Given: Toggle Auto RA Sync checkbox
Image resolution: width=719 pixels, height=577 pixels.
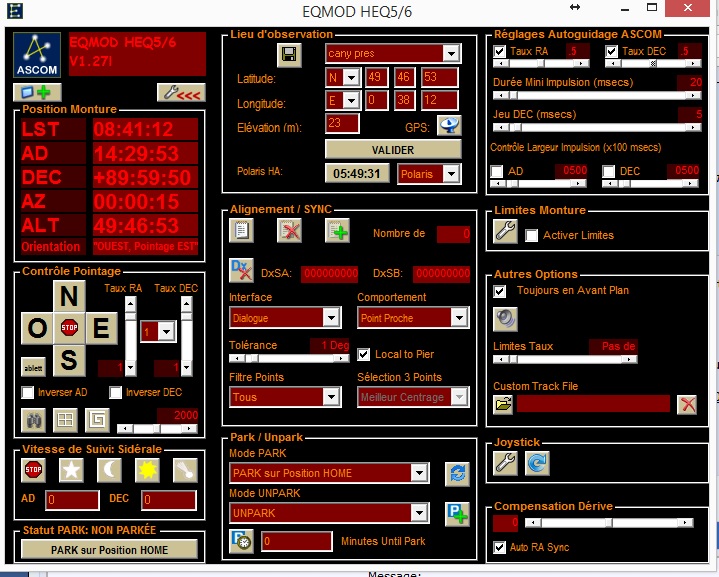Looking at the screenshot, I should point(500,547).
